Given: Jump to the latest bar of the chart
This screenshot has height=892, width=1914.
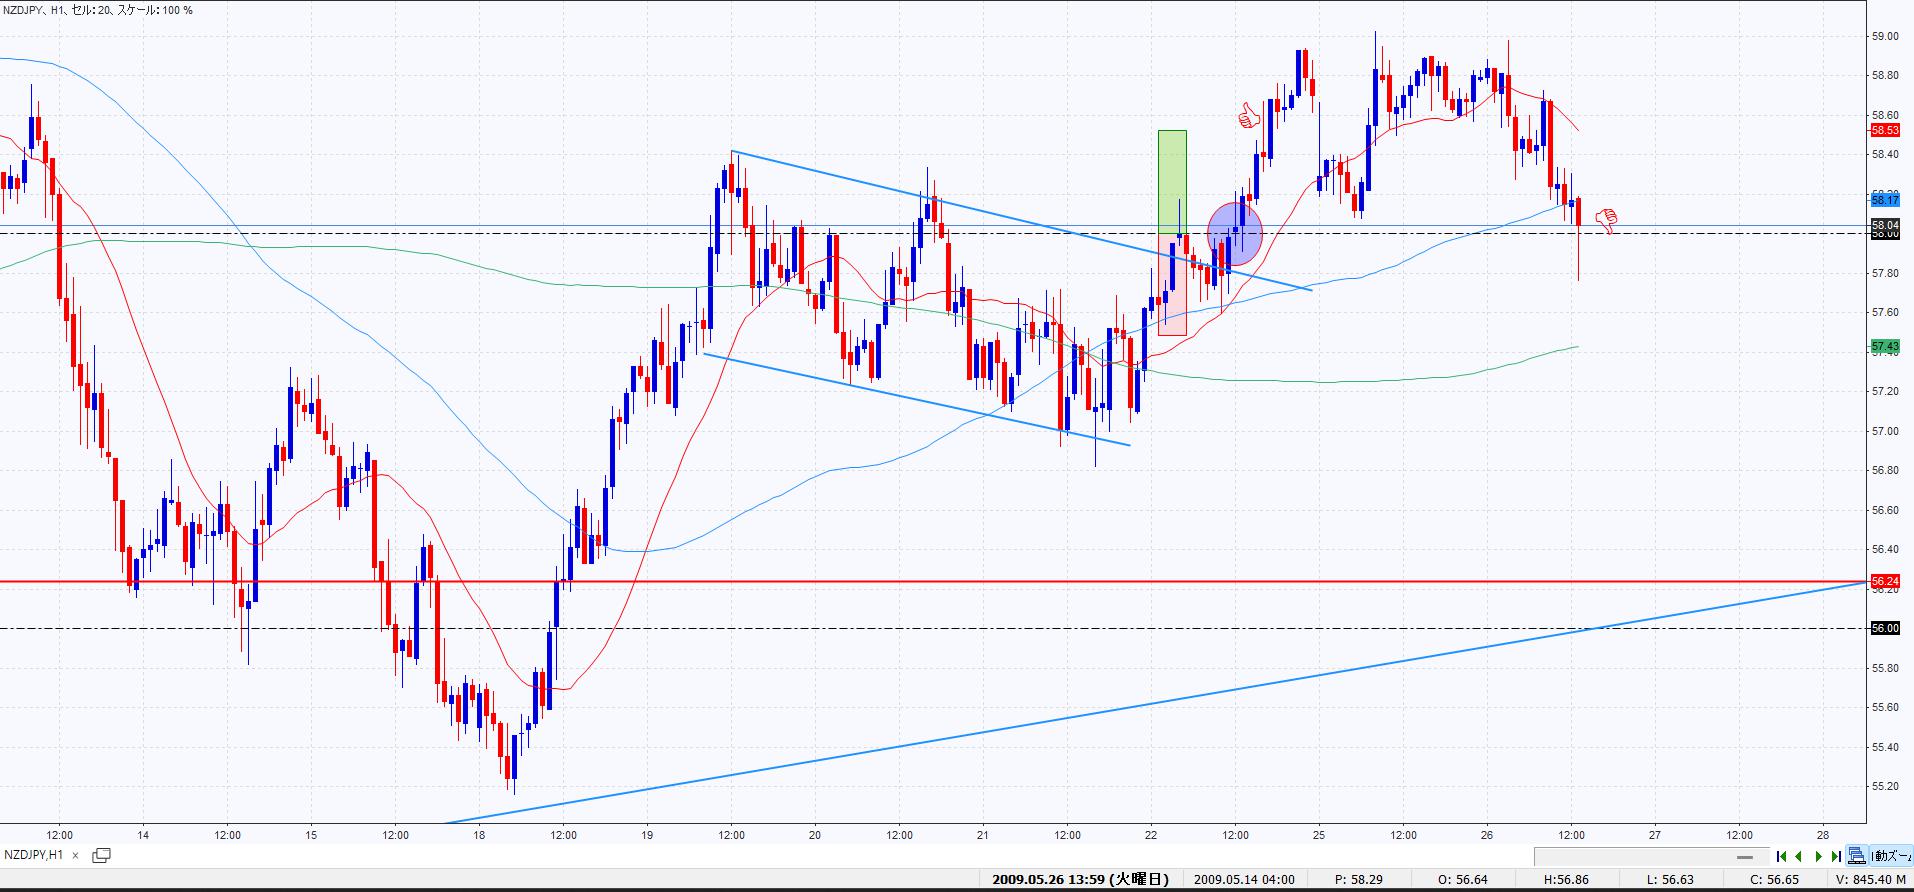Looking at the screenshot, I should 1836,856.
